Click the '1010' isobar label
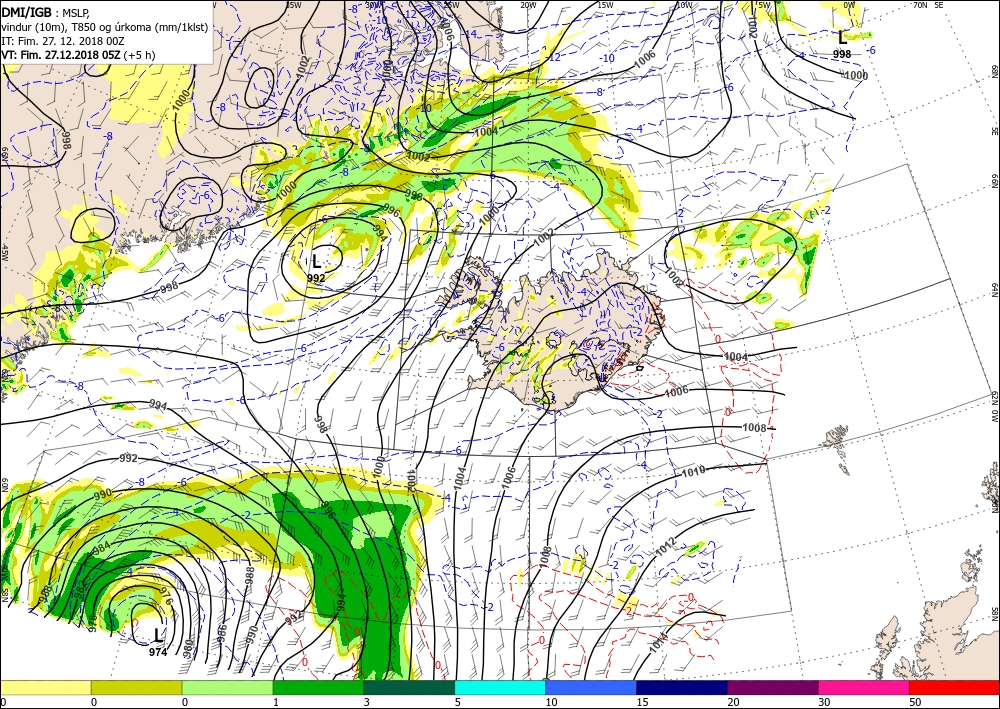Screen dimensions: 1000x709 click(x=694, y=472)
